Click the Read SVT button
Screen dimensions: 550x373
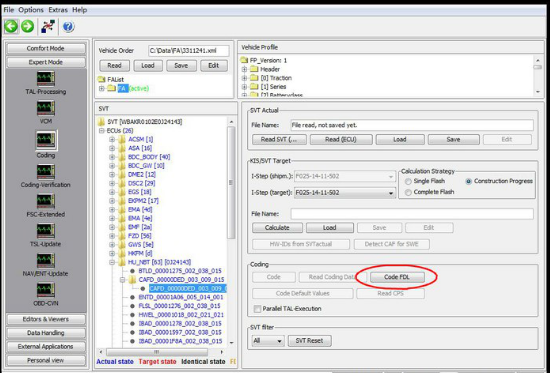pyautogui.click(x=279, y=139)
